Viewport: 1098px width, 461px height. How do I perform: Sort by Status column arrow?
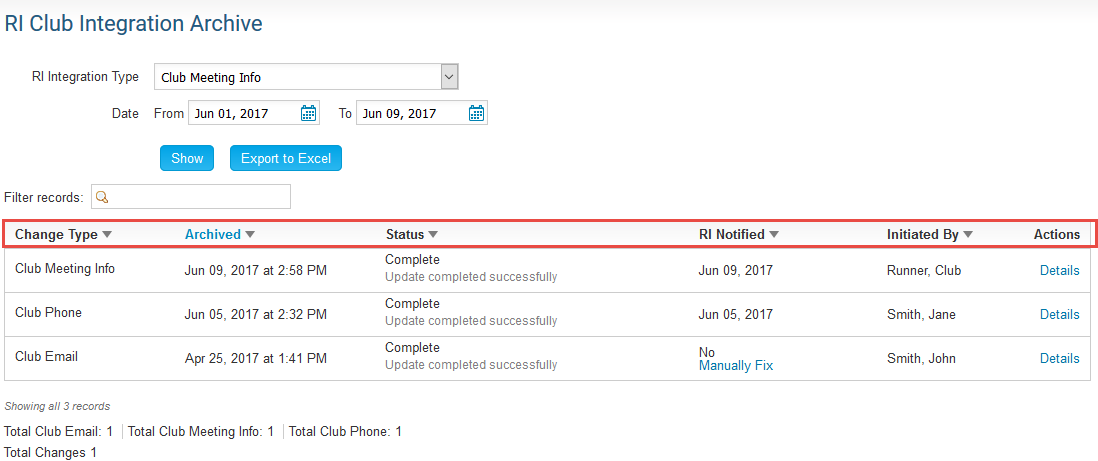click(434, 235)
